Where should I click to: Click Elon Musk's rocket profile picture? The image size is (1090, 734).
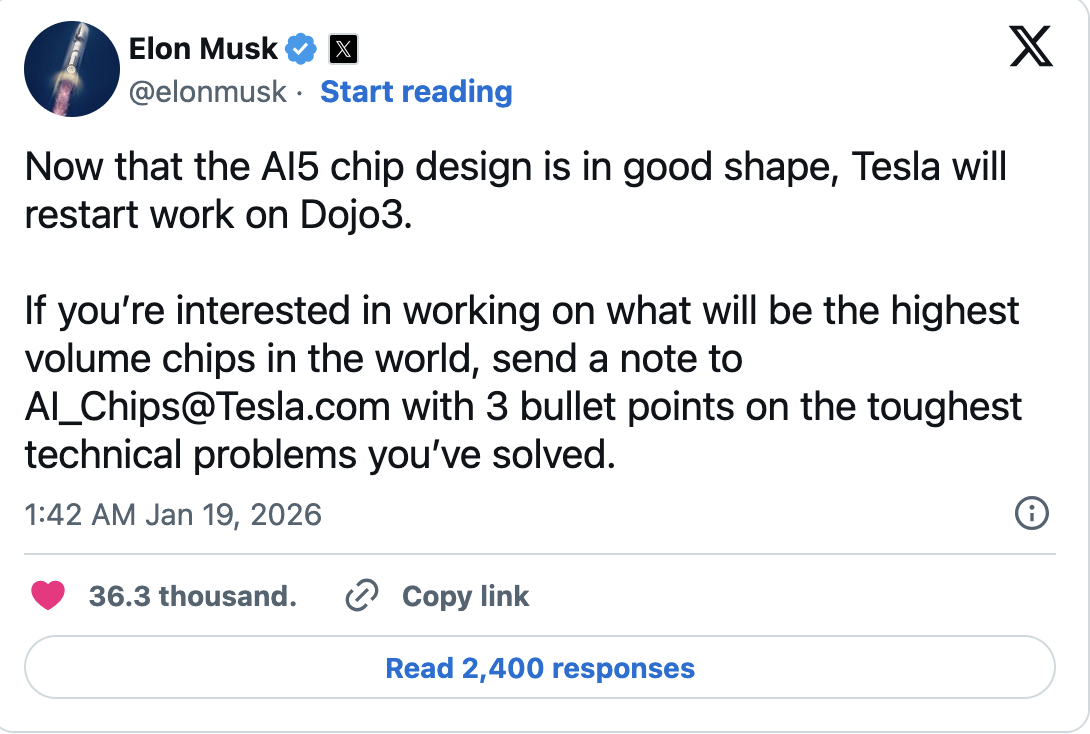(67, 68)
